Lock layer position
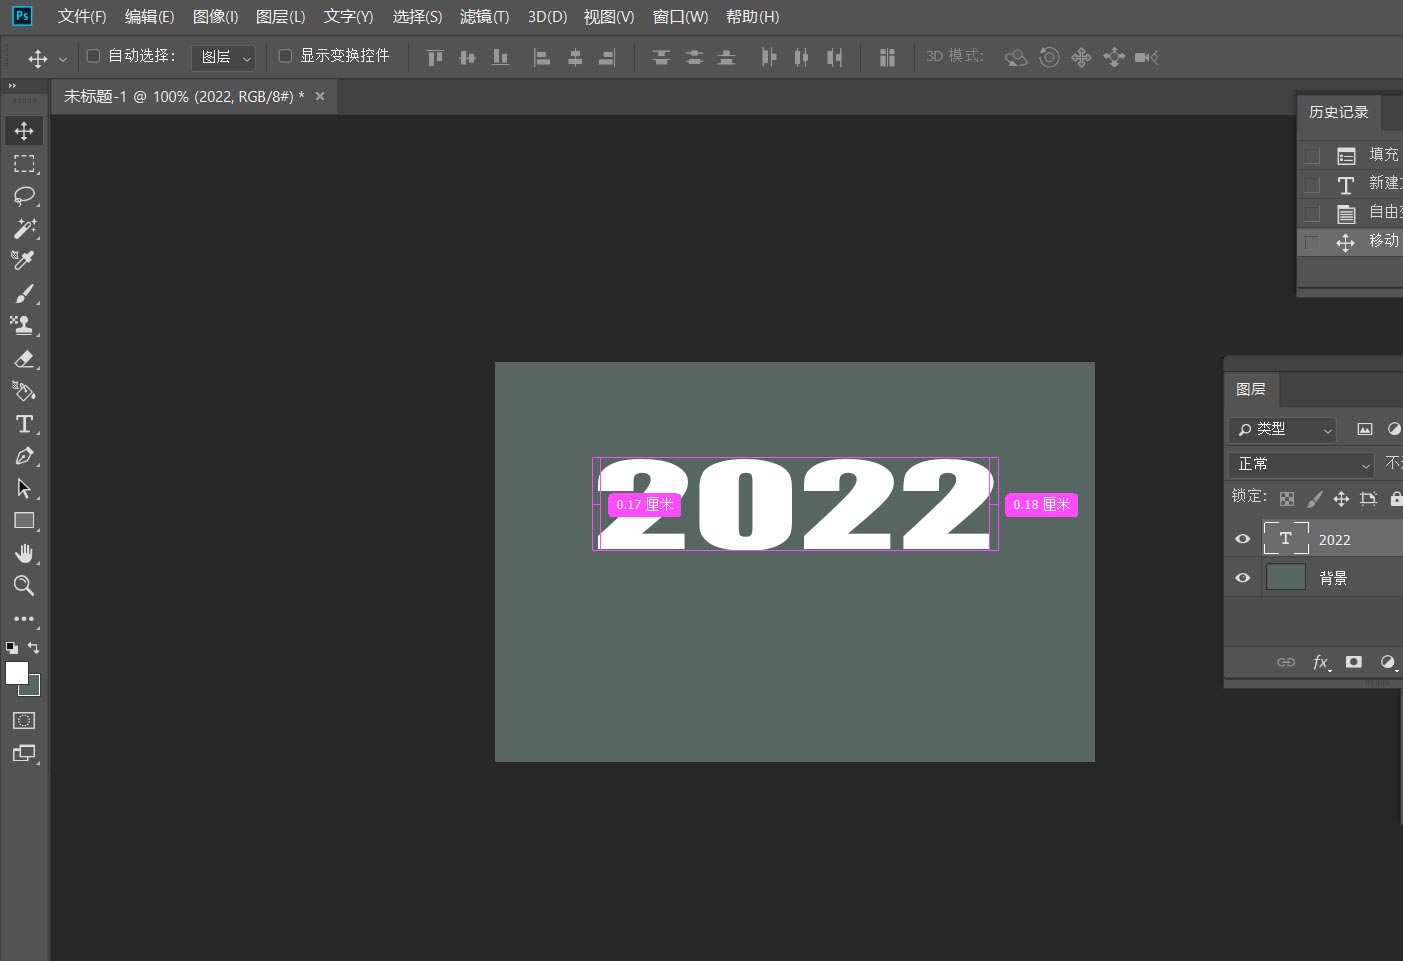 (x=1341, y=498)
